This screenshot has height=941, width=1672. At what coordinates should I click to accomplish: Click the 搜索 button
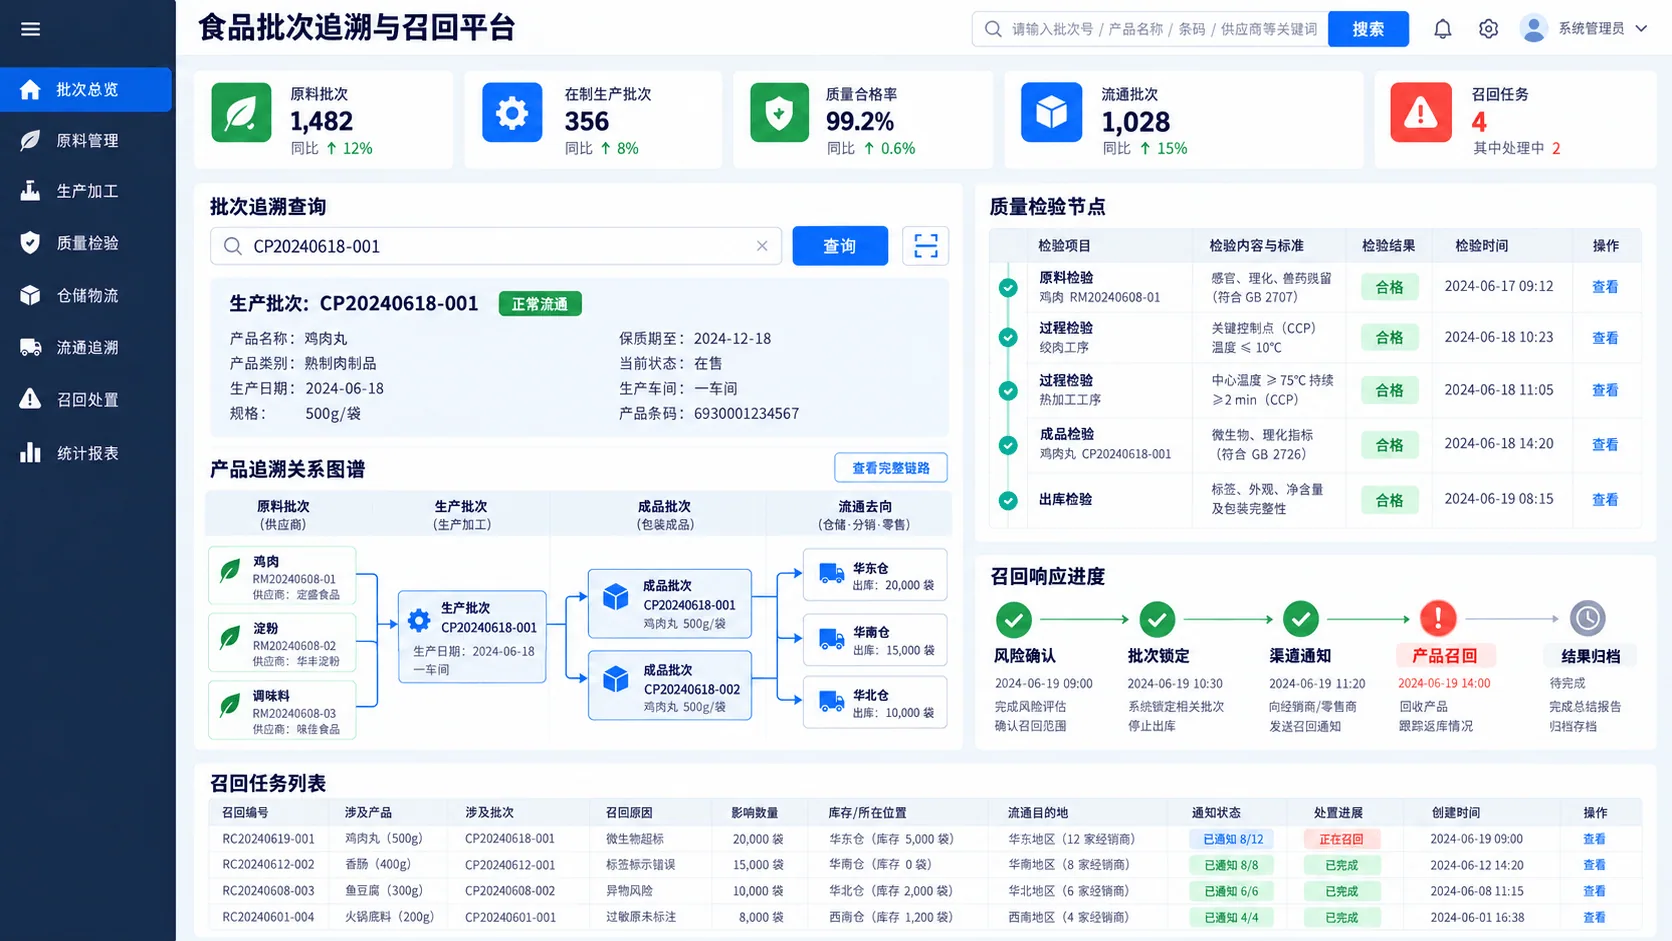point(1368,29)
